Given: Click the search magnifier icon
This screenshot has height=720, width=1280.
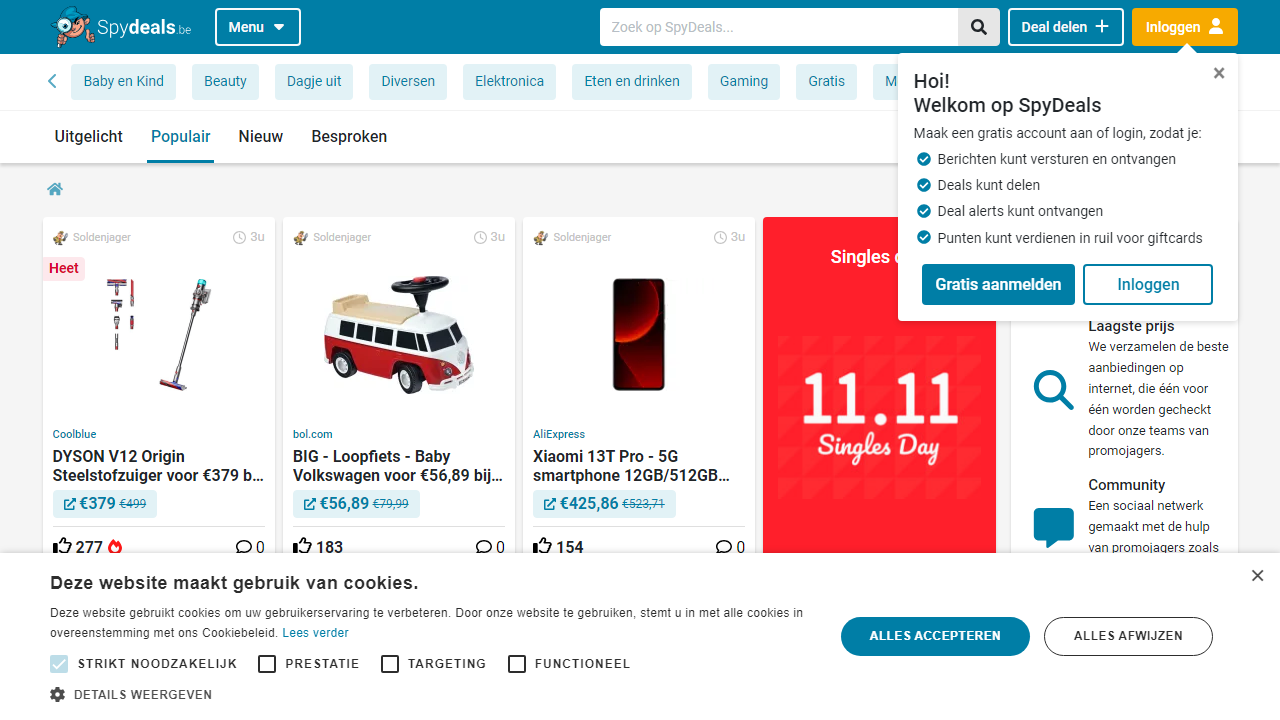Looking at the screenshot, I should click(x=978, y=27).
